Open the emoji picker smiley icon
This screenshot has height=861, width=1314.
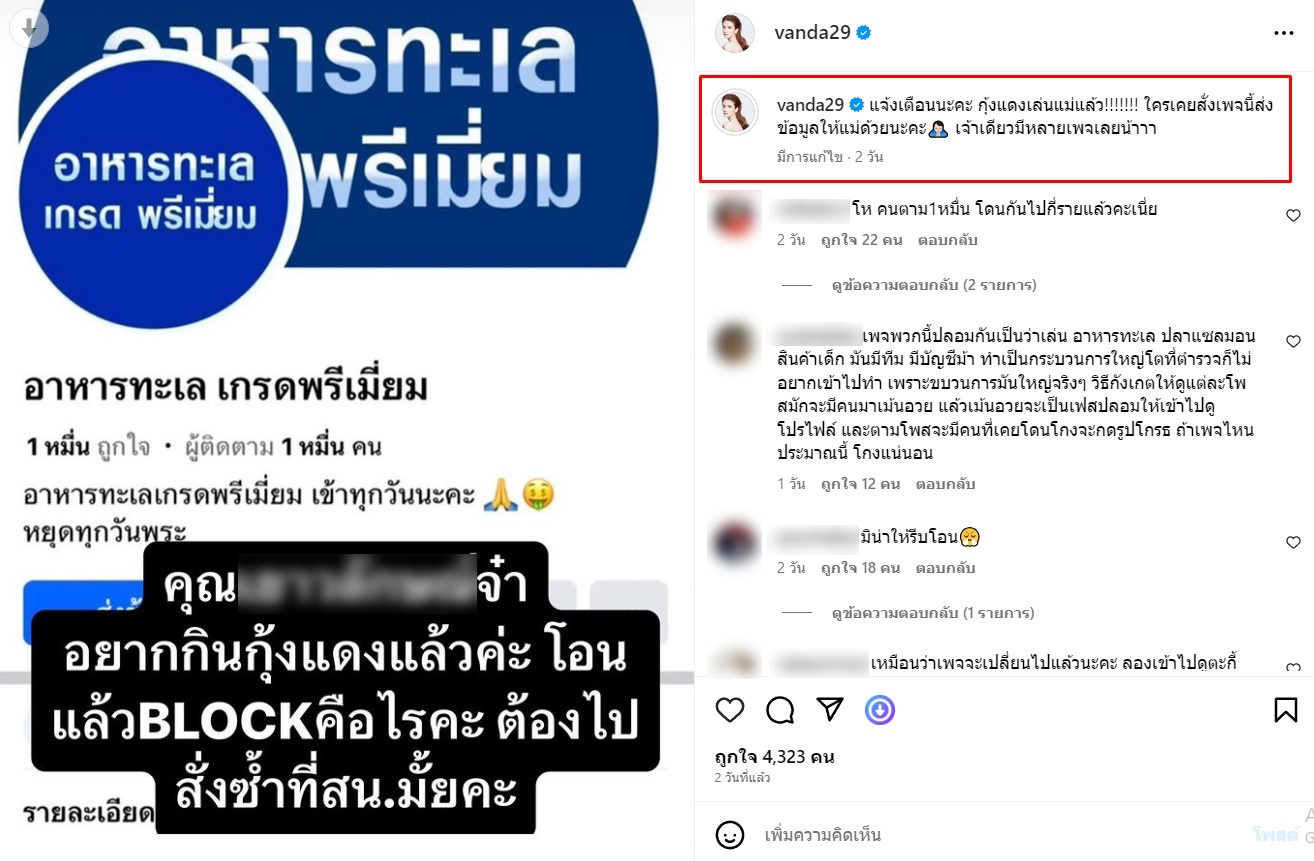pyautogui.click(x=730, y=834)
